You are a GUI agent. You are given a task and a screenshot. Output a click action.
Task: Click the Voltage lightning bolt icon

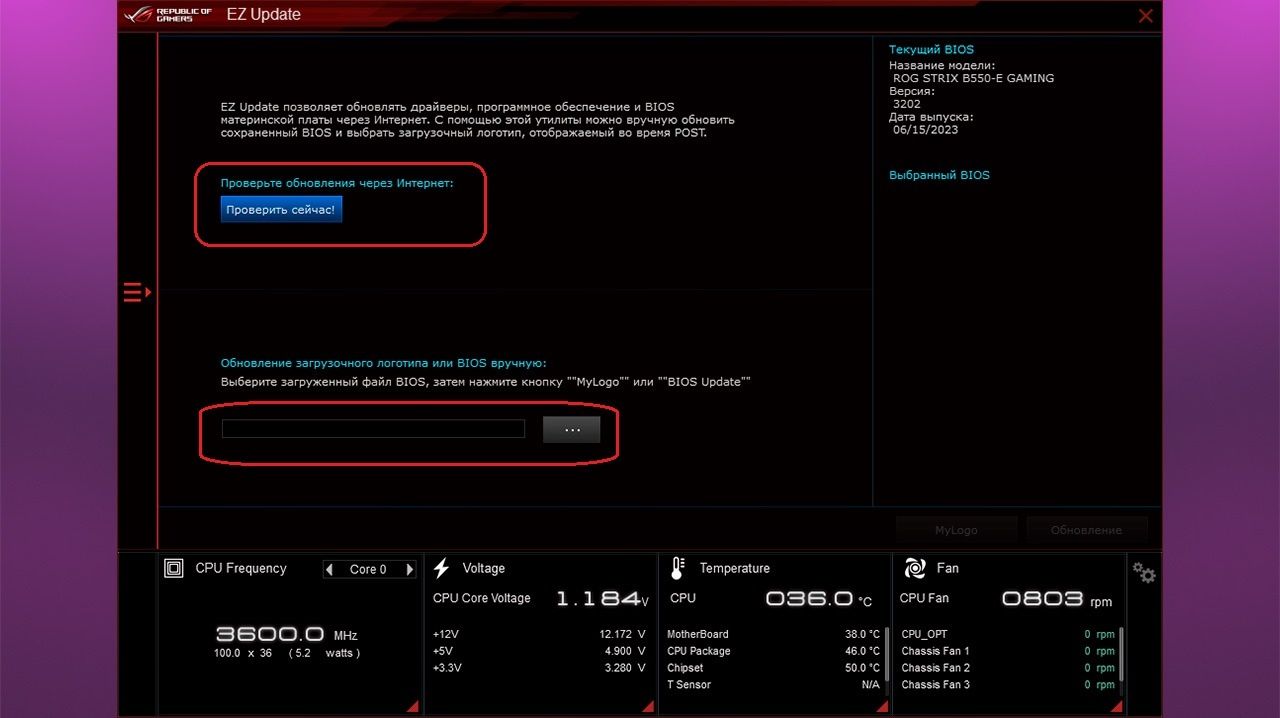[x=441, y=569]
